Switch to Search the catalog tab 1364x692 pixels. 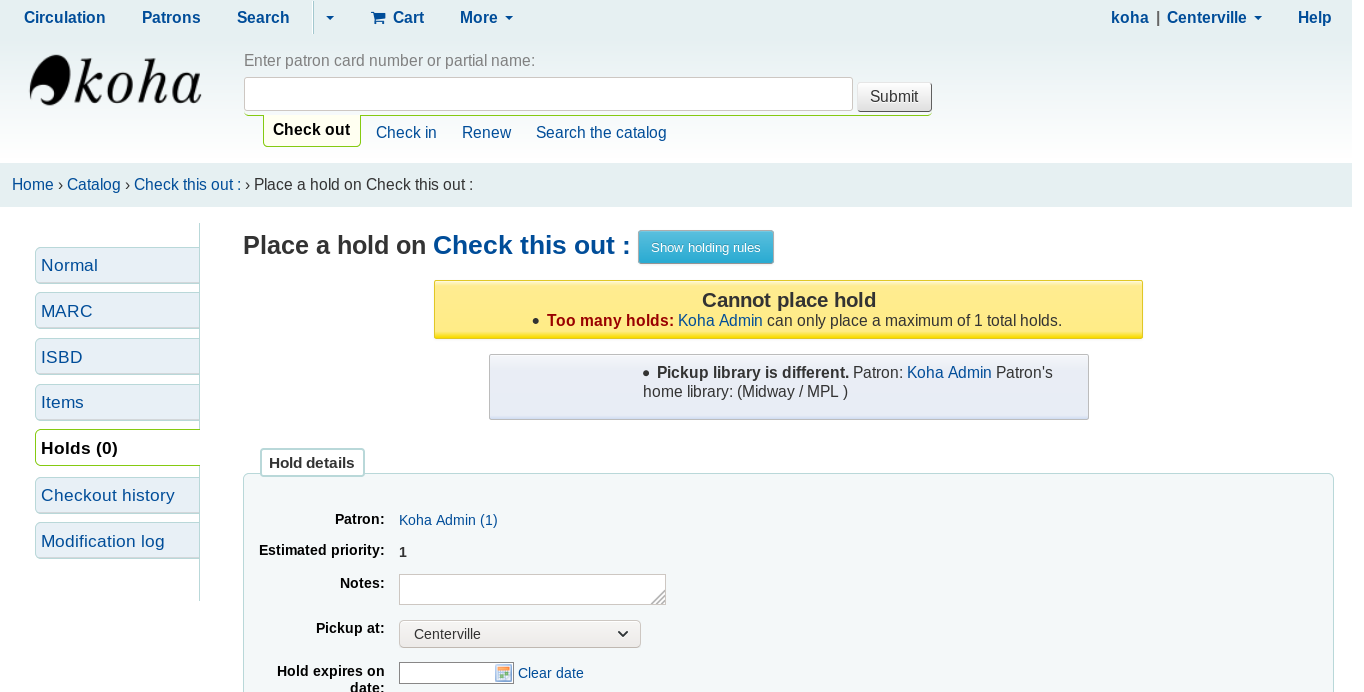pos(601,133)
